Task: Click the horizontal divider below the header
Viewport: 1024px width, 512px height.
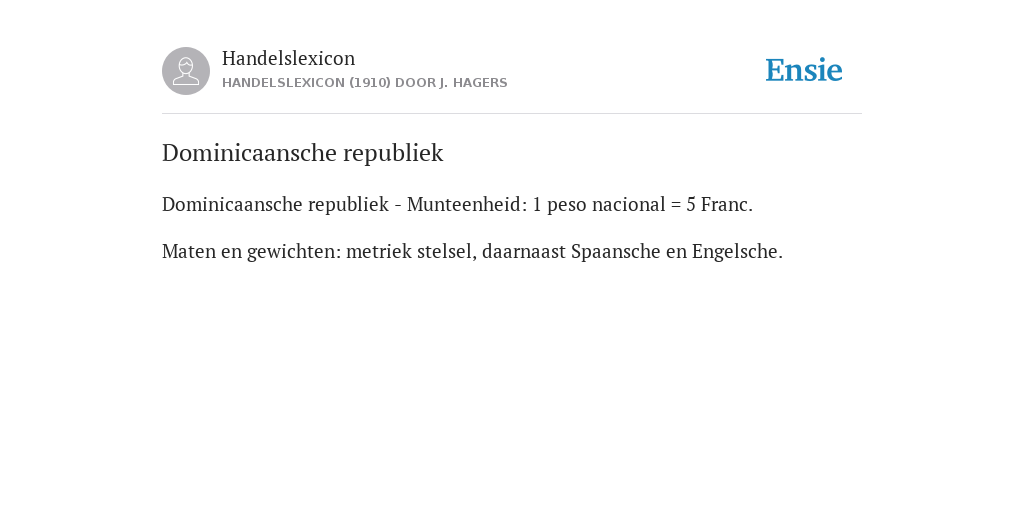Action: [512, 114]
